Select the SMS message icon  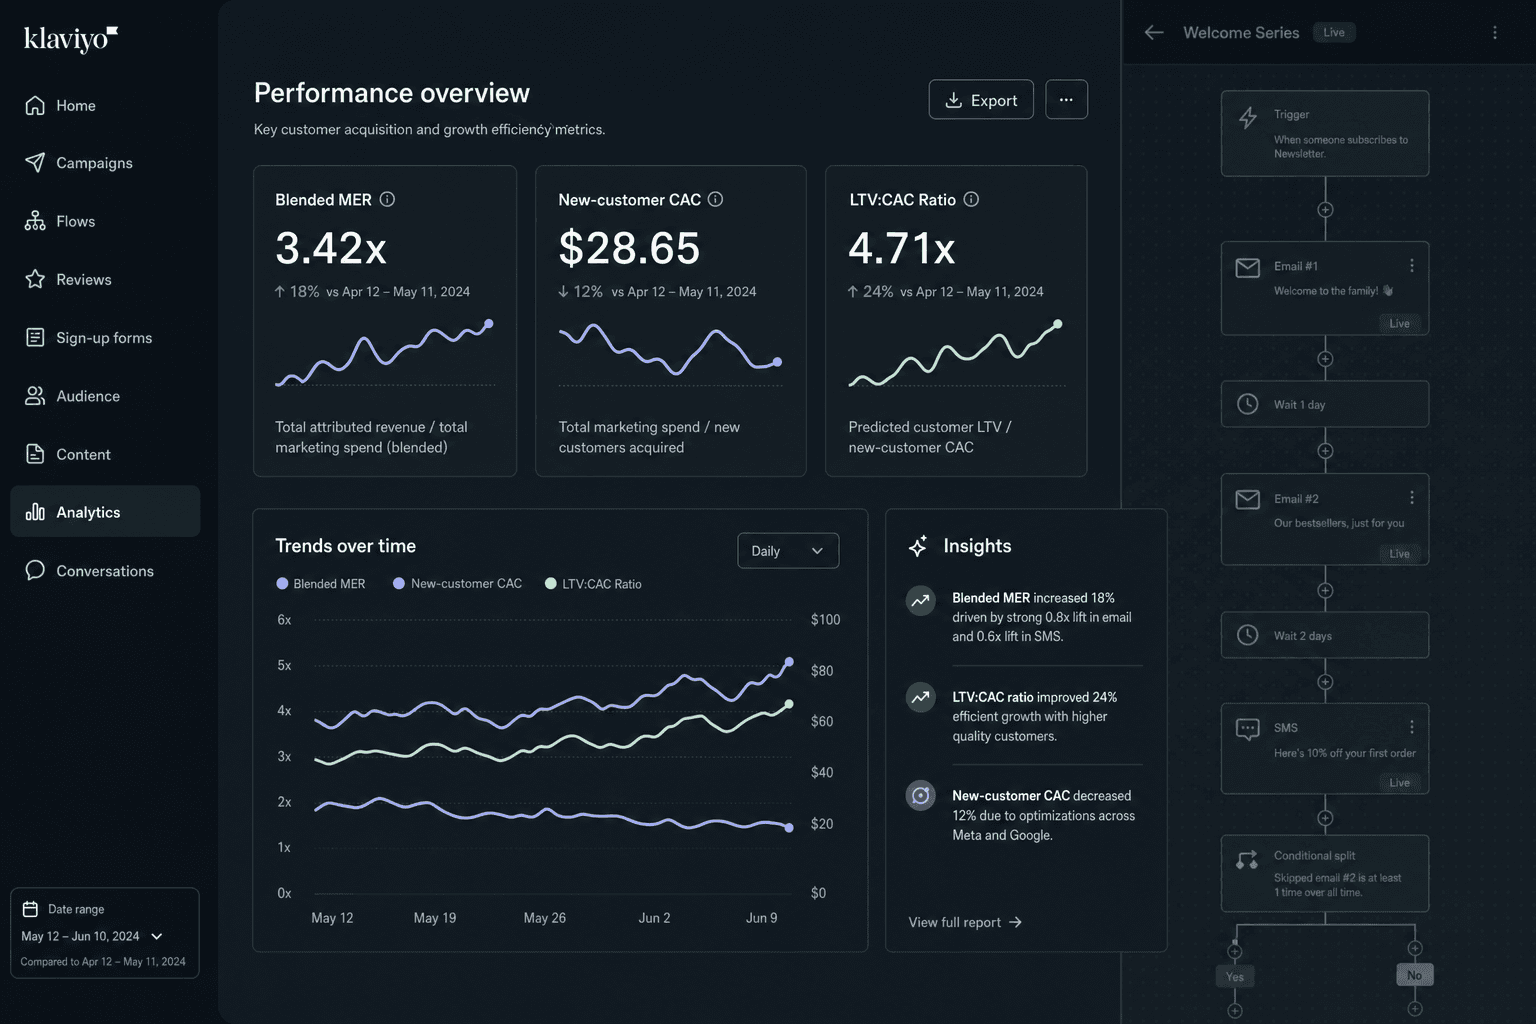coord(1248,729)
